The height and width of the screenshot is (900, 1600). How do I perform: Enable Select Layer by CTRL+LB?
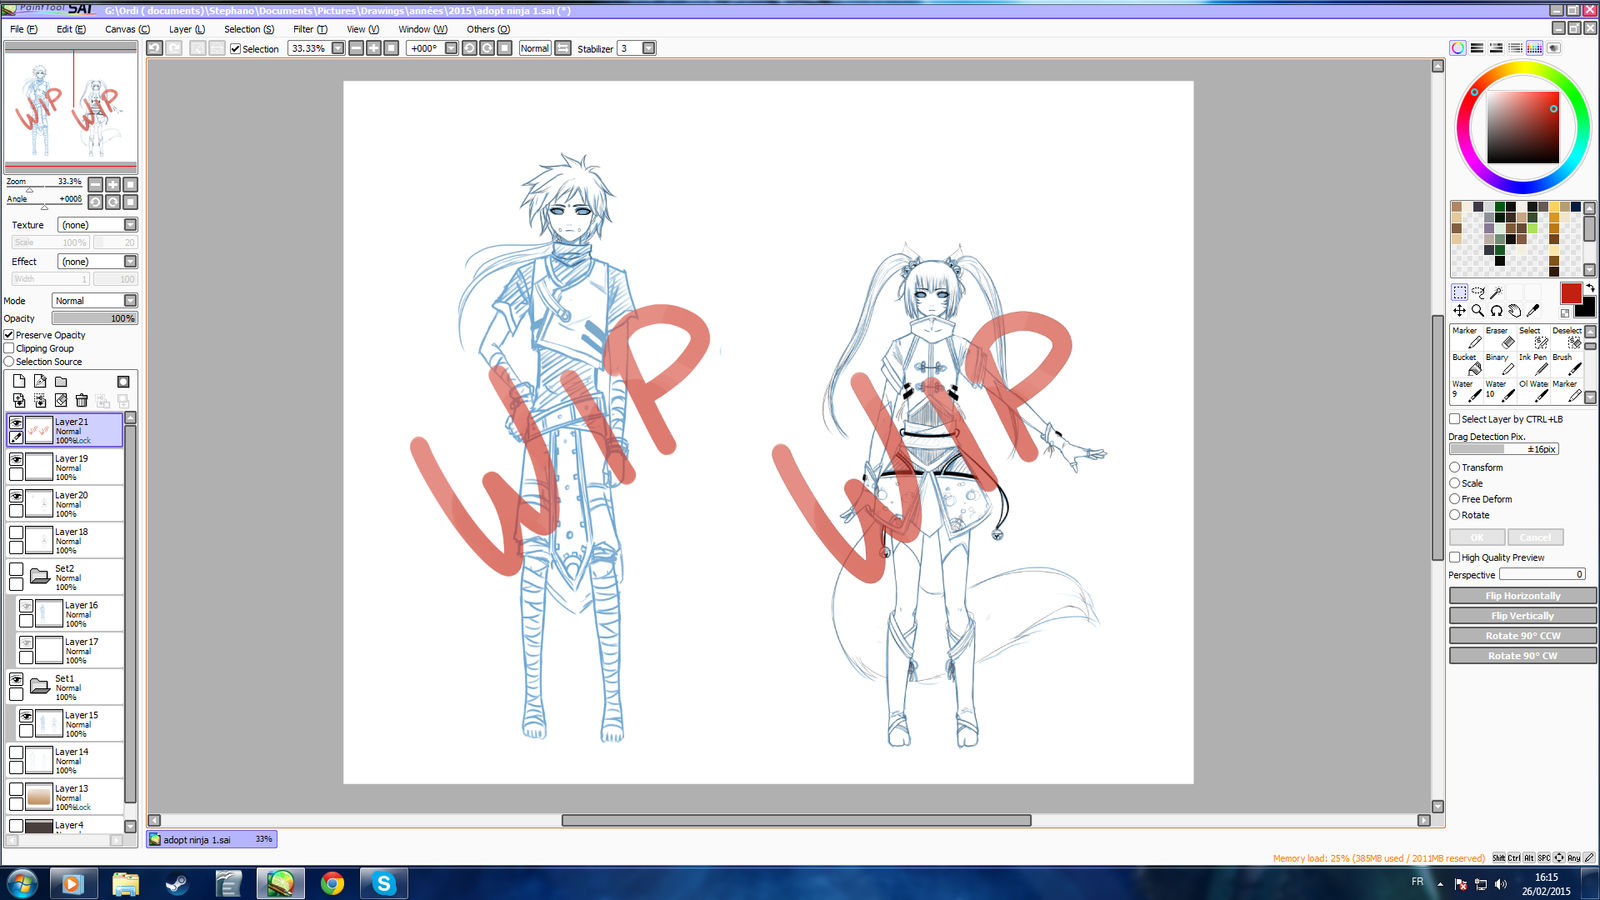[1455, 419]
